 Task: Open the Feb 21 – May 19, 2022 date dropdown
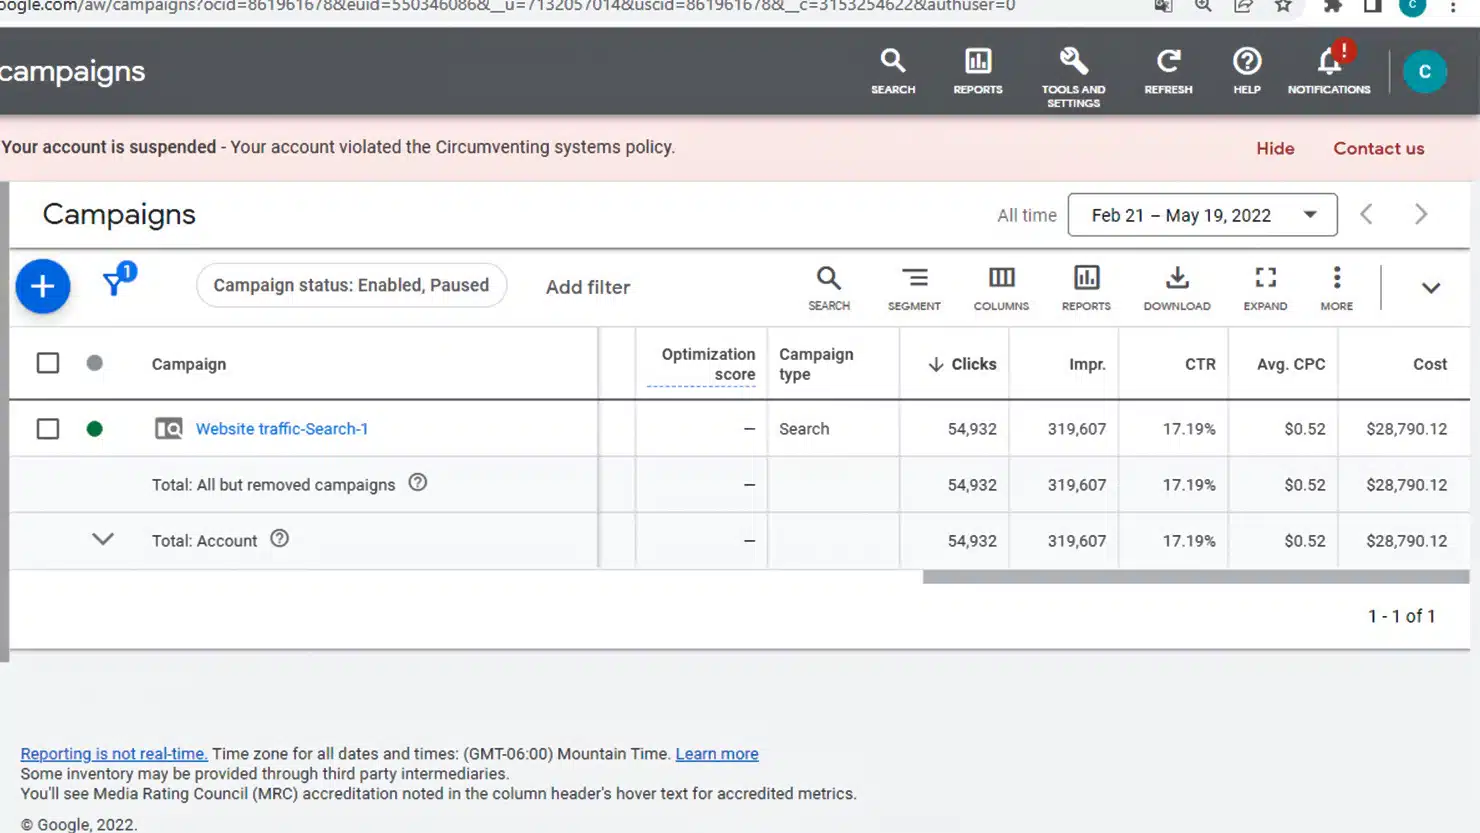pos(1202,215)
